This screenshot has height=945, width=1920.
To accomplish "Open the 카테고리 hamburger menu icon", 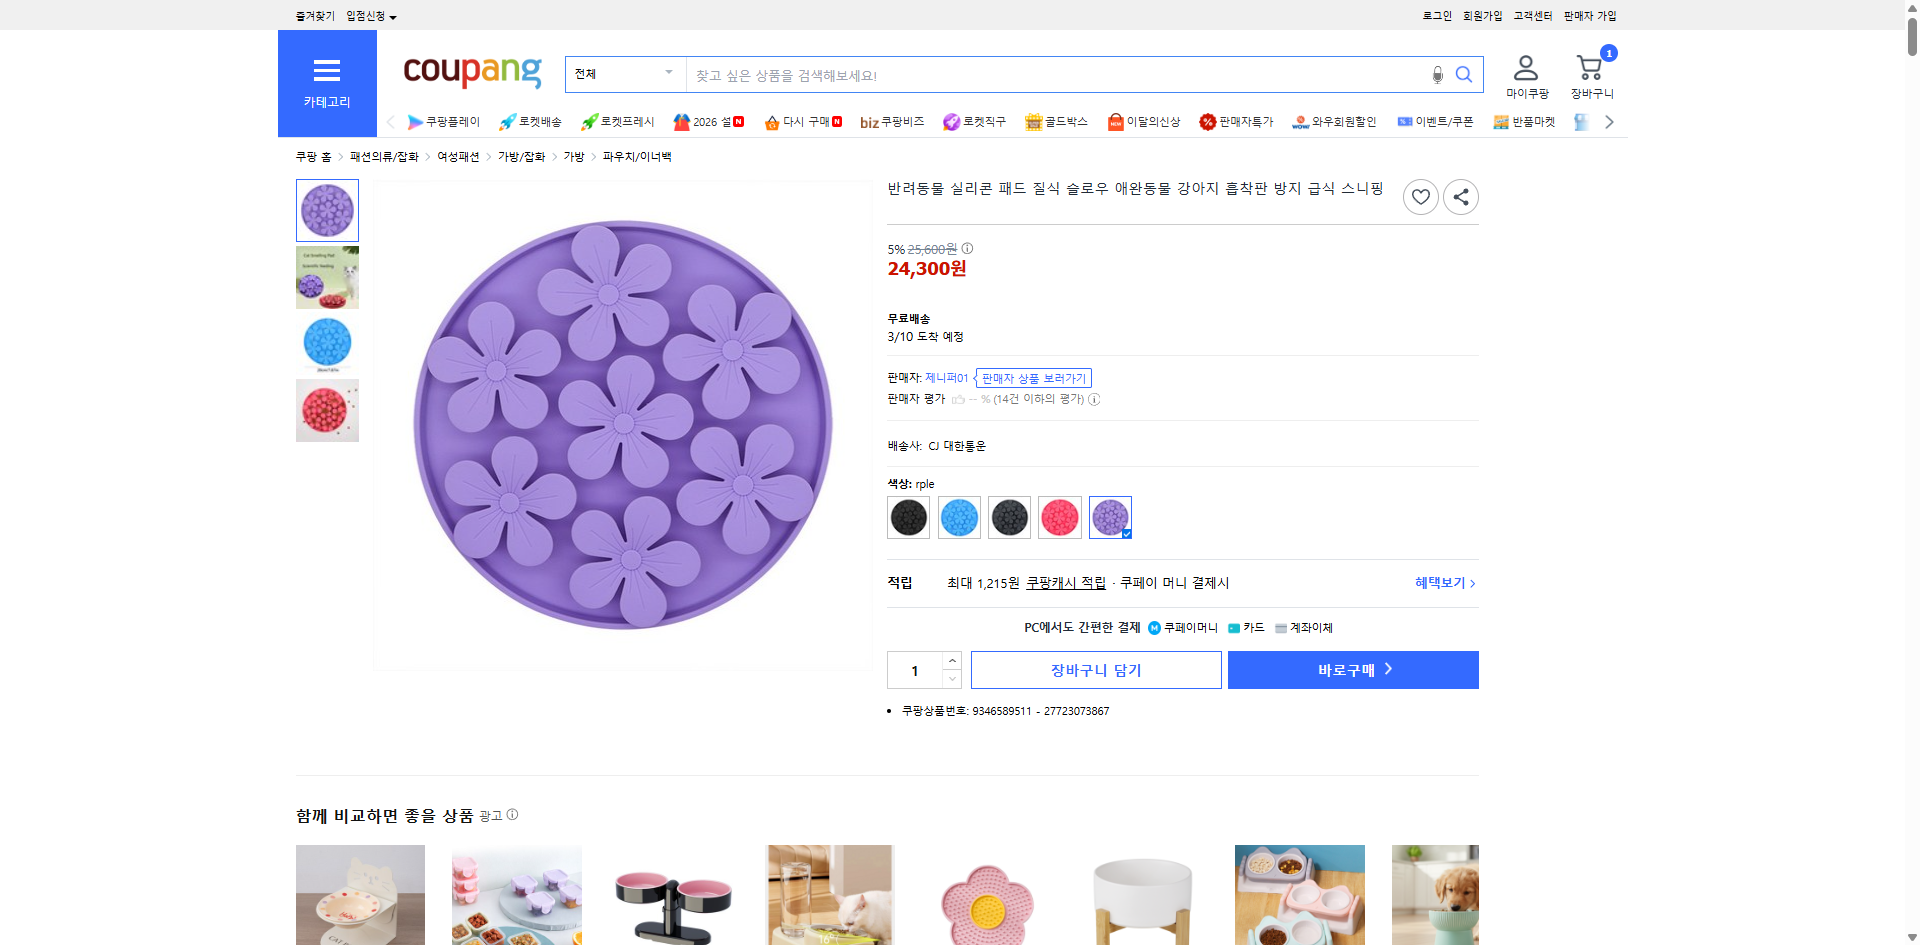I will pyautogui.click(x=327, y=70).
